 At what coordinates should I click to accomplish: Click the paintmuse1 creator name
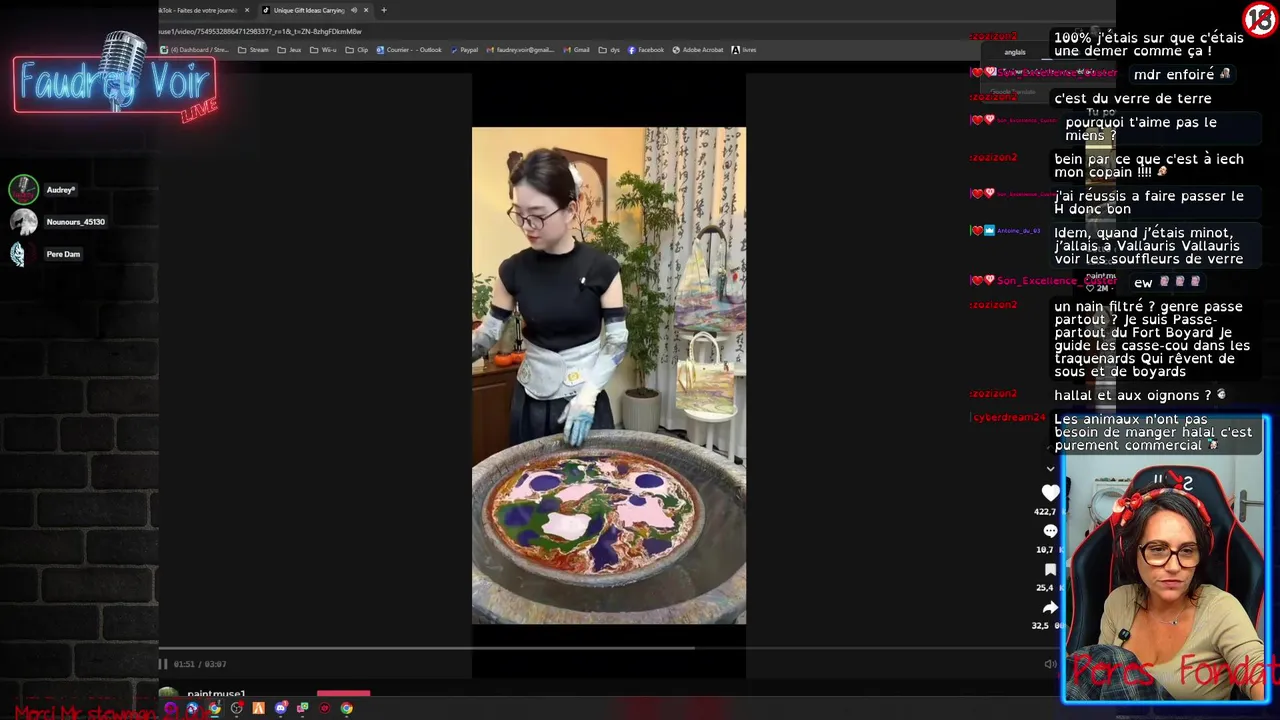click(216, 694)
